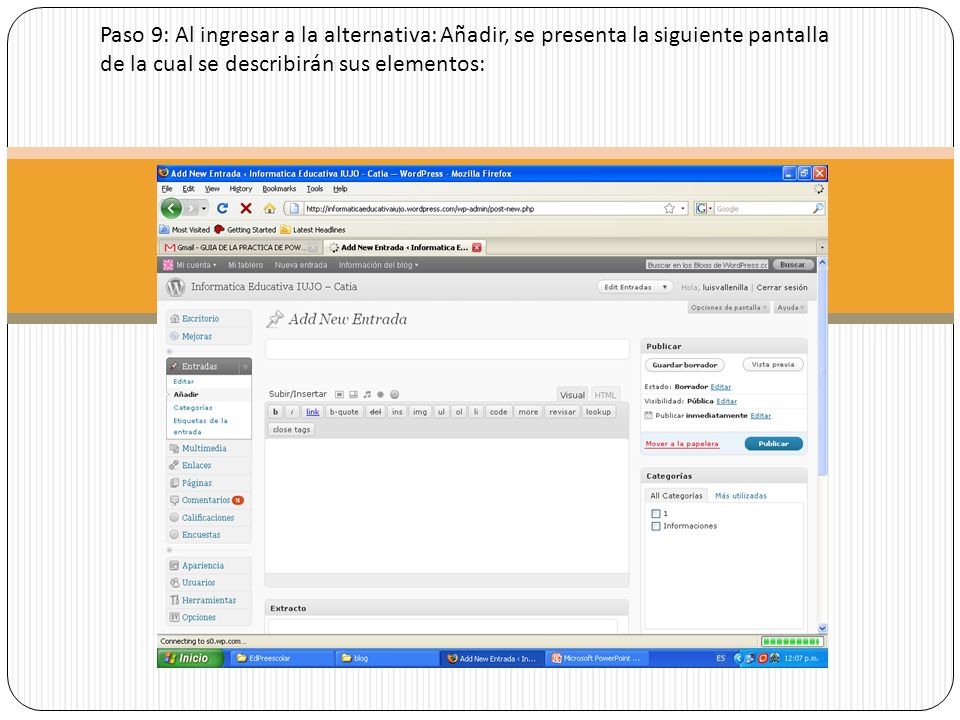Viewport: 960px width, 720px height.
Task: Open the Windows Inicio start button
Action: 190,658
